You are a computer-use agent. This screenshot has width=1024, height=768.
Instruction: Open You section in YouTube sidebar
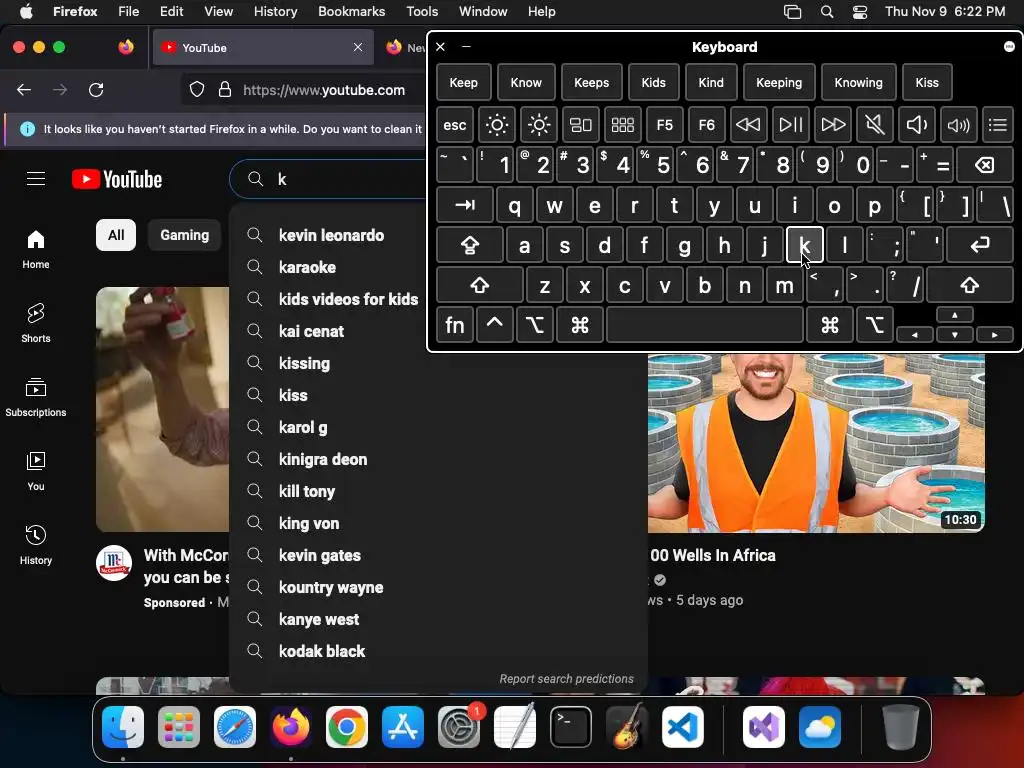pos(36,472)
